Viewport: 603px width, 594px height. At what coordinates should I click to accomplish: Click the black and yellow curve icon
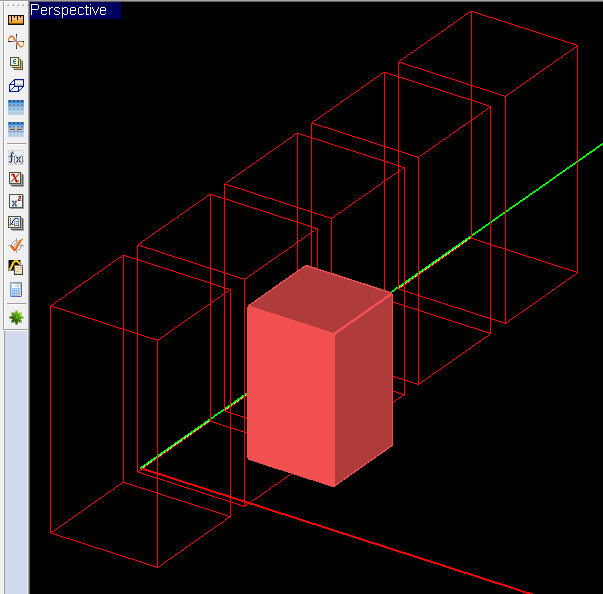point(16,267)
